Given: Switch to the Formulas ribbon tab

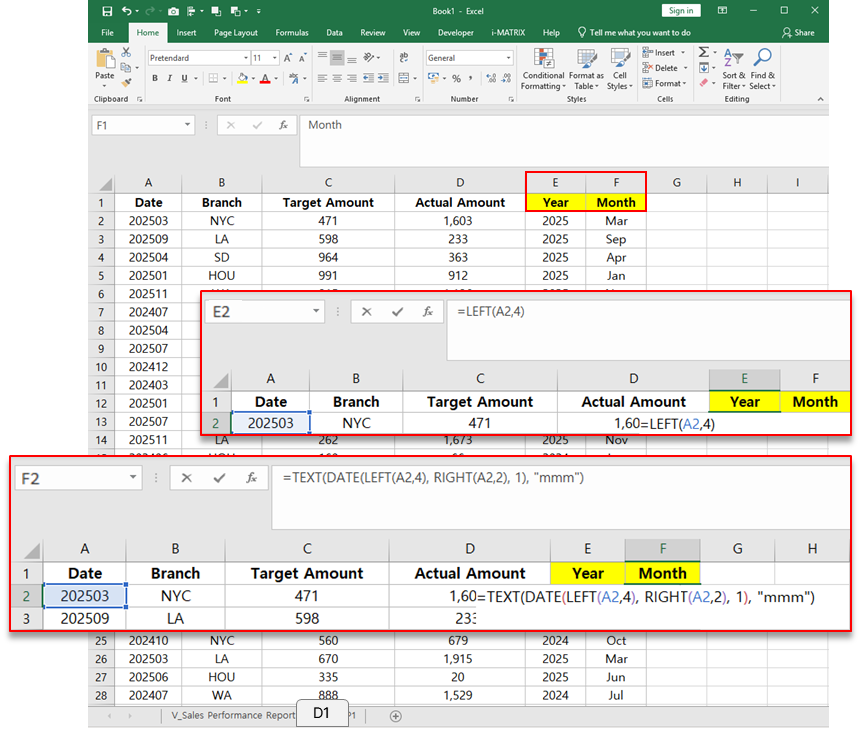Looking at the screenshot, I should (x=292, y=32).
